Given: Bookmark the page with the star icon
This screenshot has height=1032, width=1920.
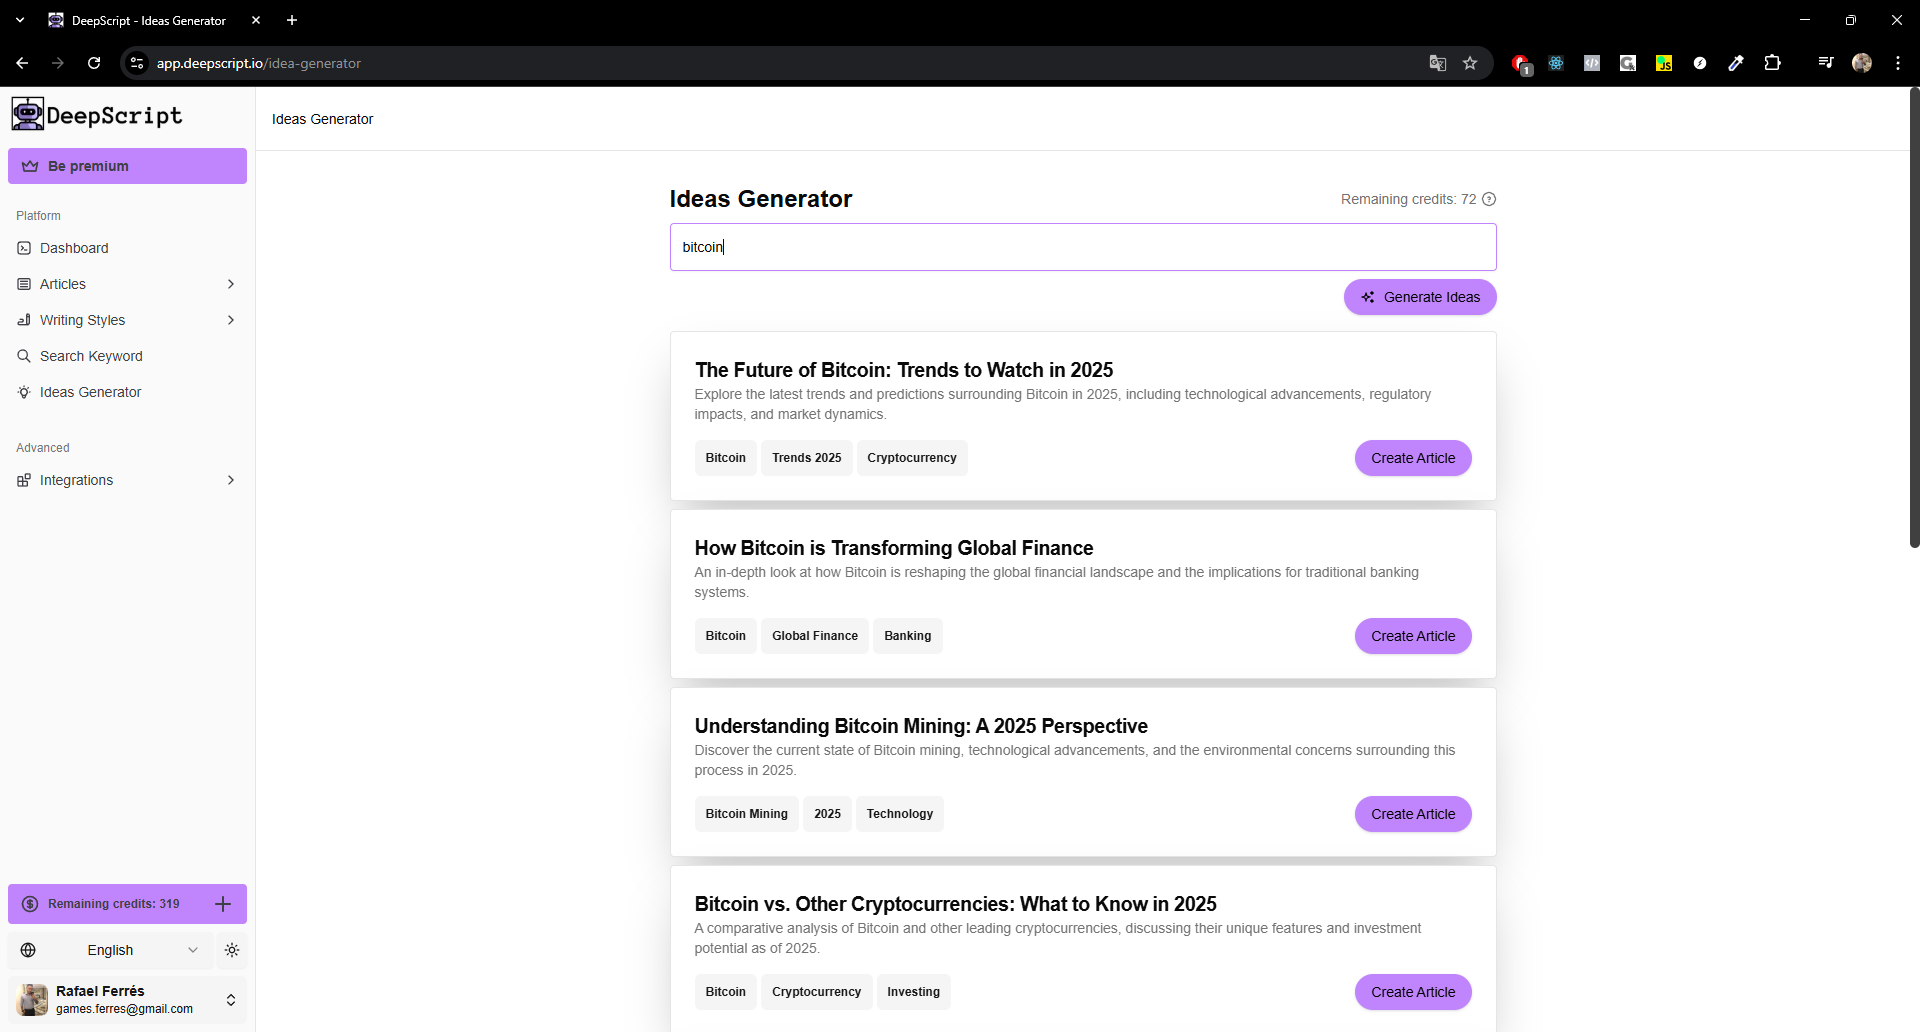Looking at the screenshot, I should click(1469, 63).
